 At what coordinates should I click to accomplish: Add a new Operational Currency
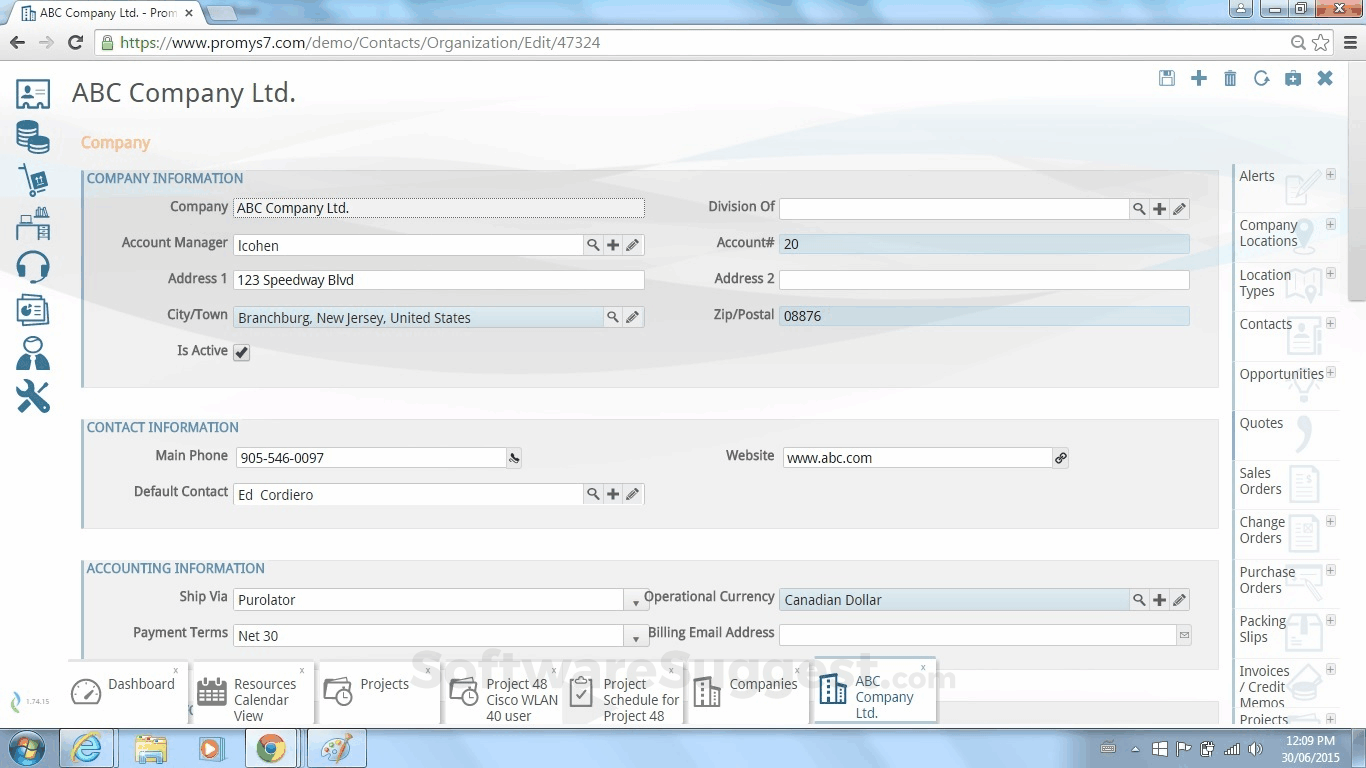pyautogui.click(x=1159, y=600)
